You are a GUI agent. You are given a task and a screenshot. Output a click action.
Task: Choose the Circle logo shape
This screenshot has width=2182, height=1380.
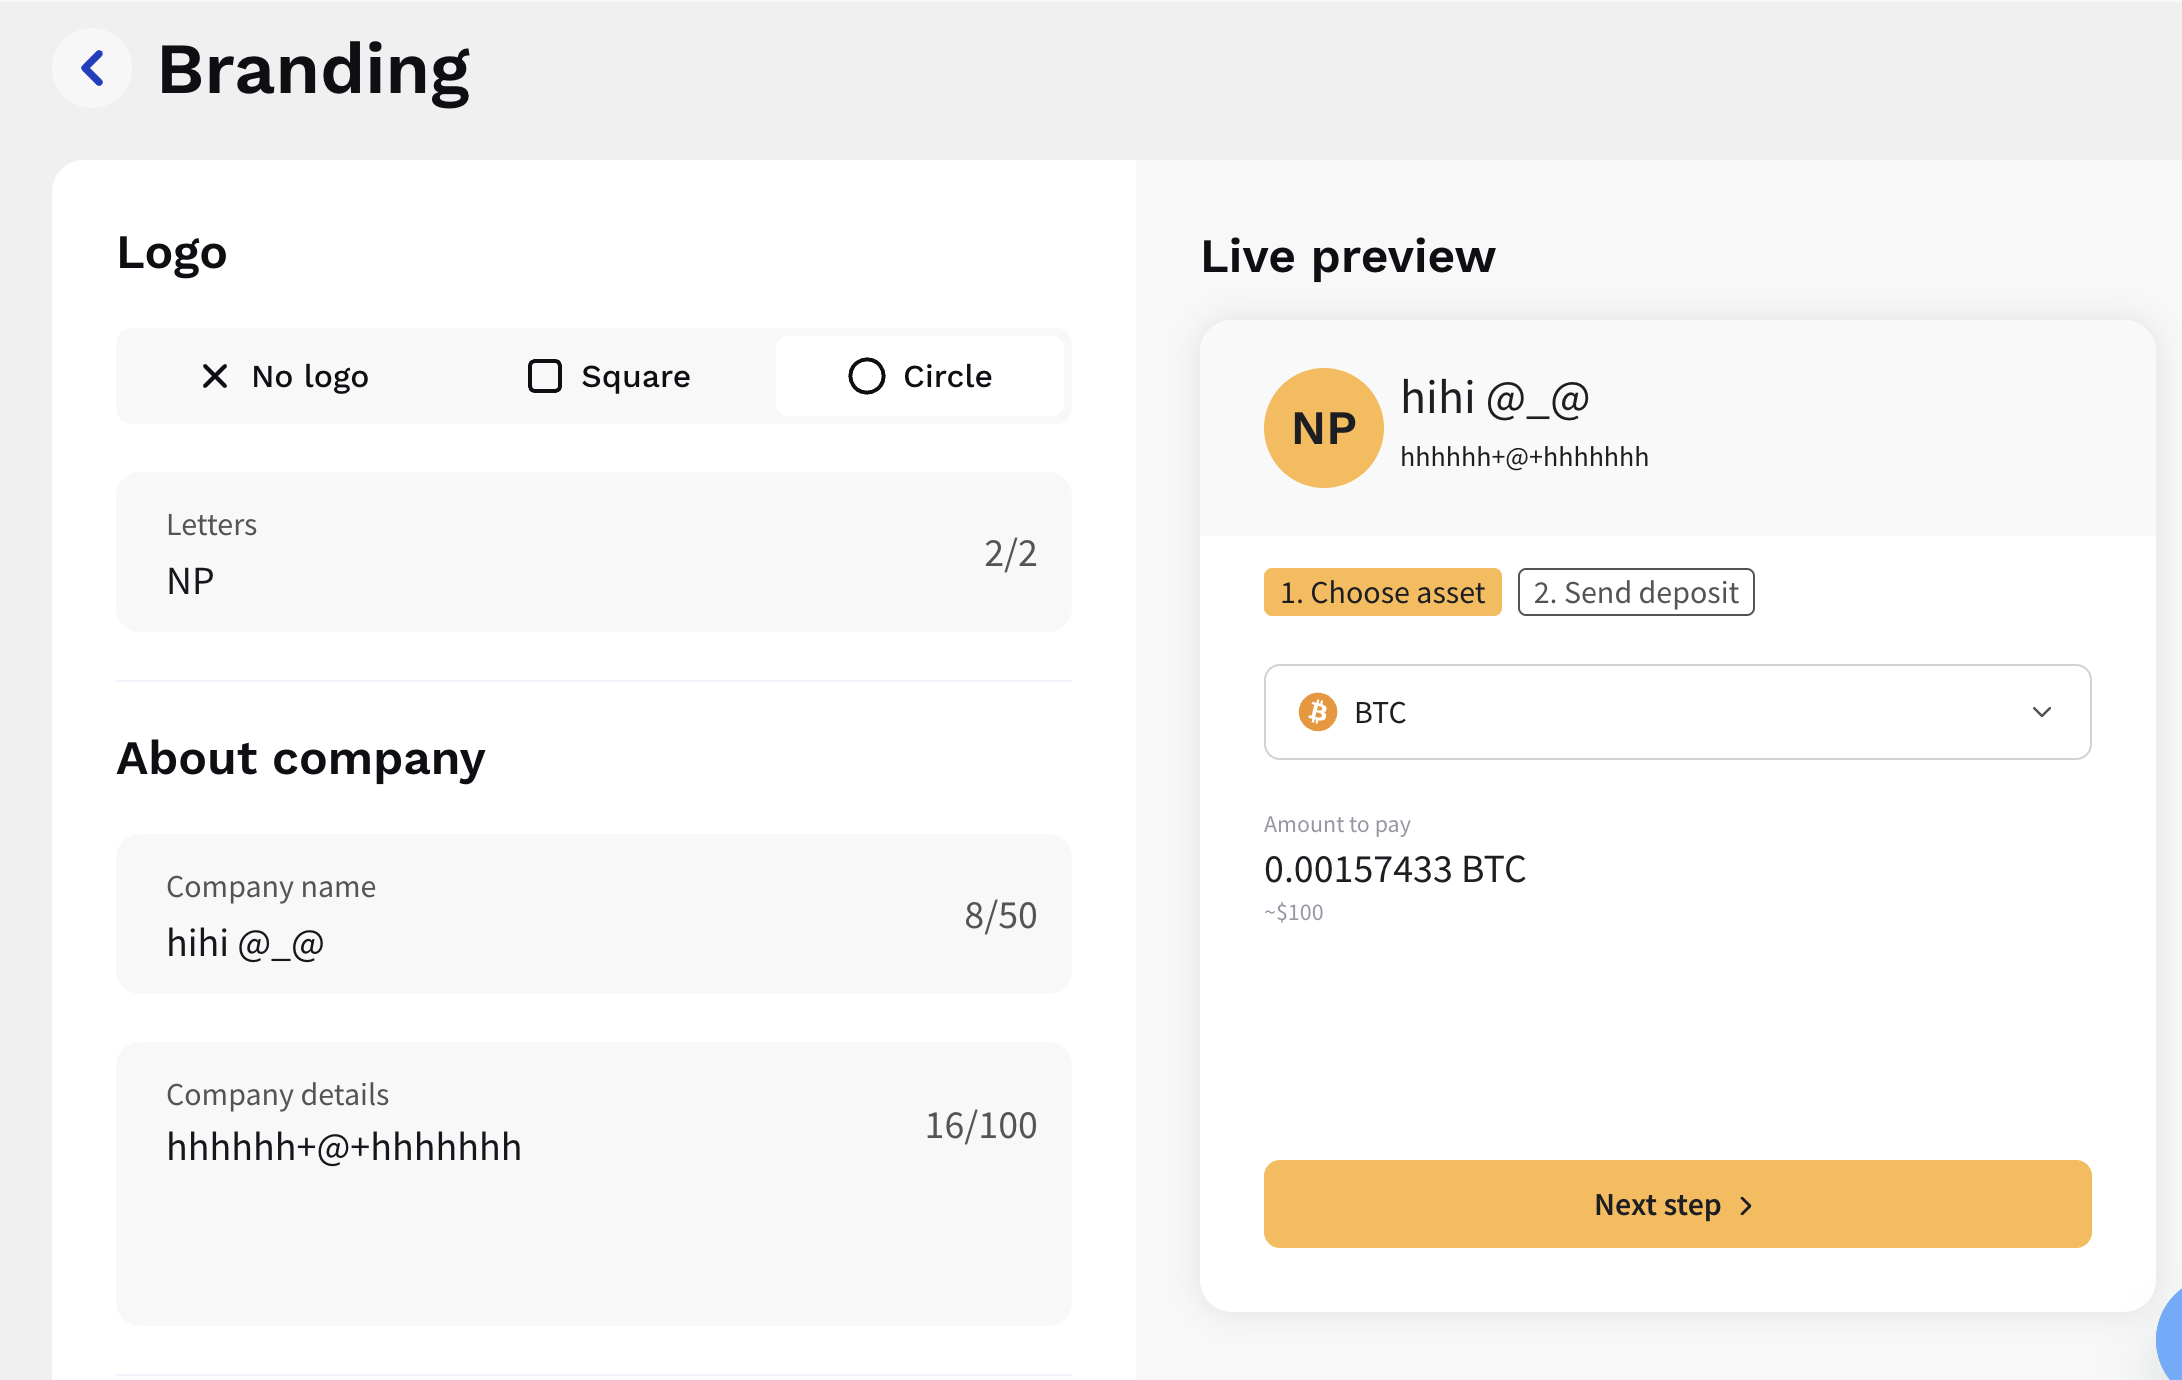tap(920, 376)
